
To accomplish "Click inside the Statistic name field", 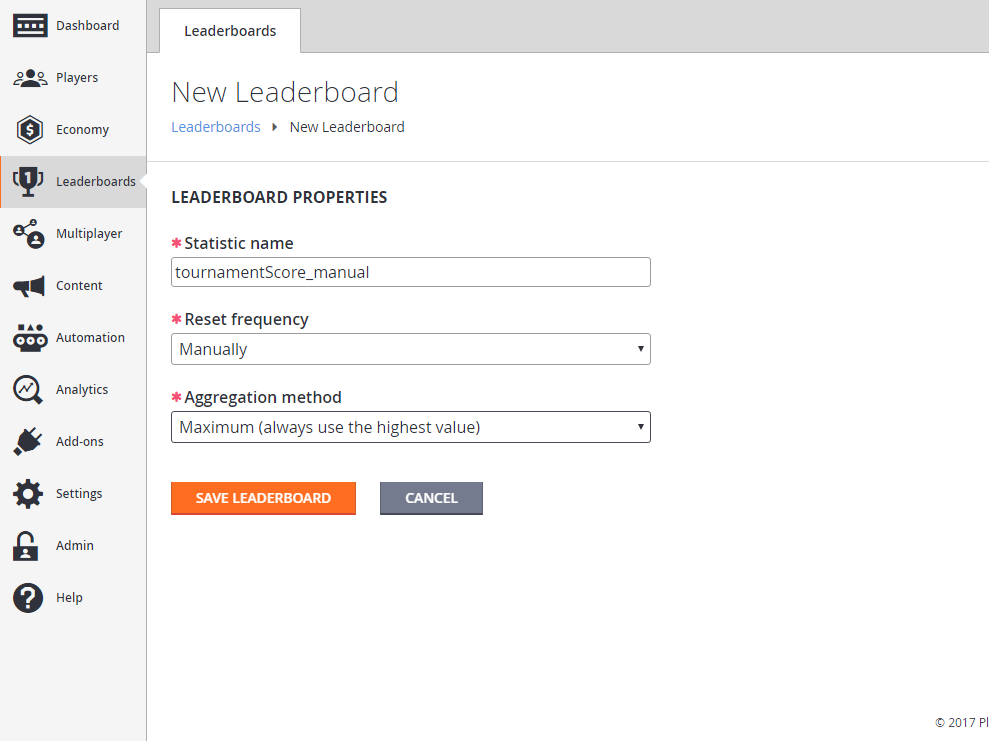I will point(410,272).
